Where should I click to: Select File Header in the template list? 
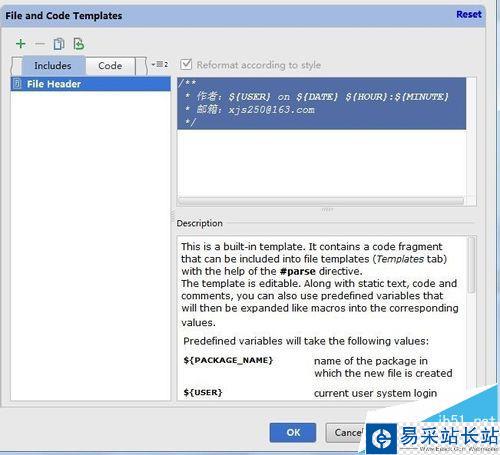[x=91, y=84]
